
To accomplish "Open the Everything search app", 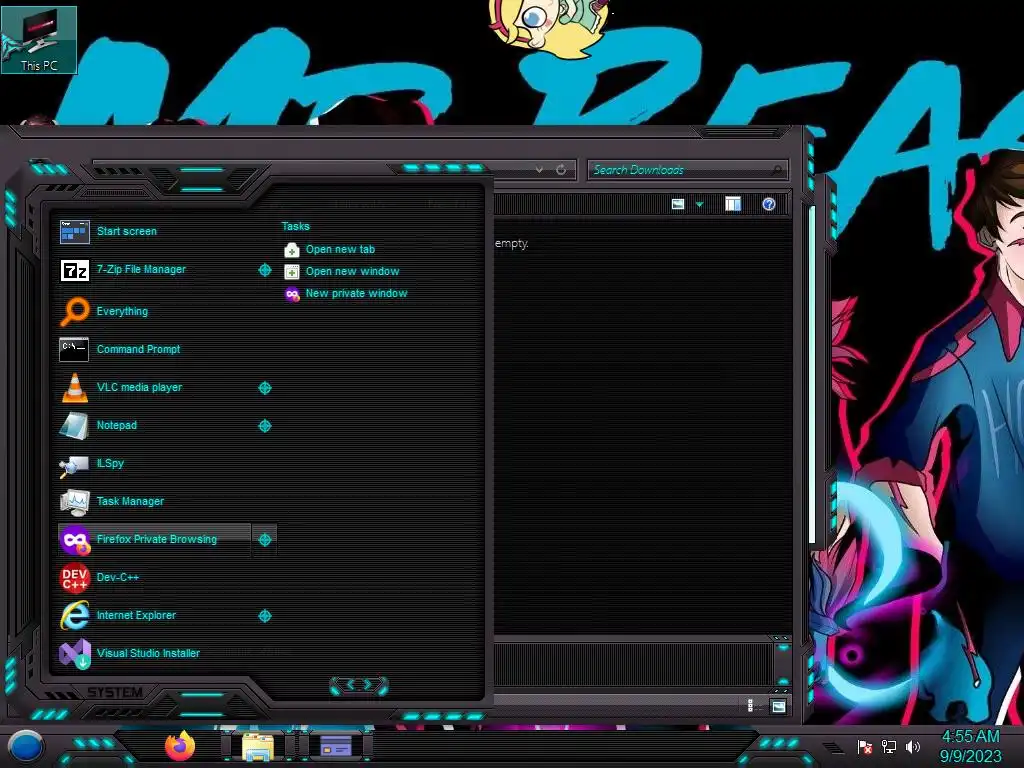I will click(x=155, y=311).
